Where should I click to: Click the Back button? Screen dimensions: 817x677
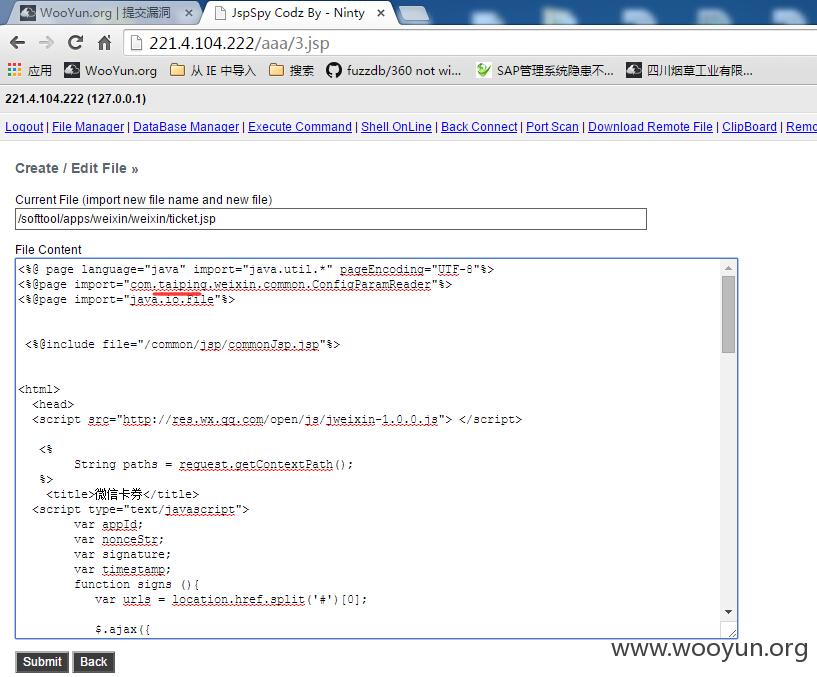point(93,662)
